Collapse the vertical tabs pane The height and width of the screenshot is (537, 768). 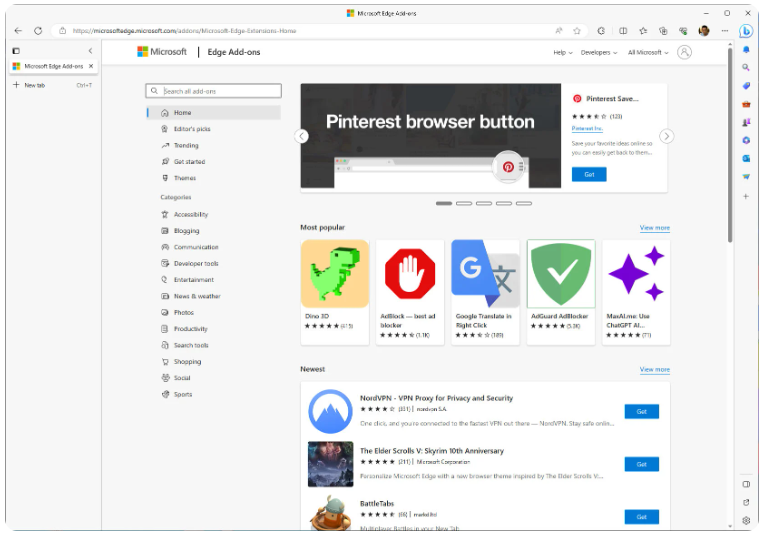tap(90, 50)
